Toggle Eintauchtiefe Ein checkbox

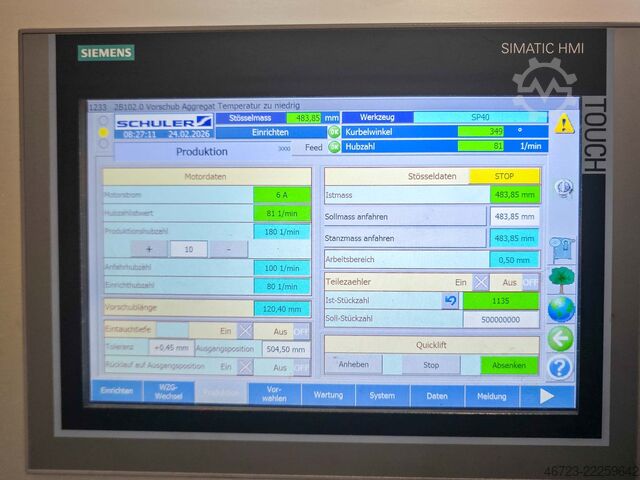click(245, 331)
